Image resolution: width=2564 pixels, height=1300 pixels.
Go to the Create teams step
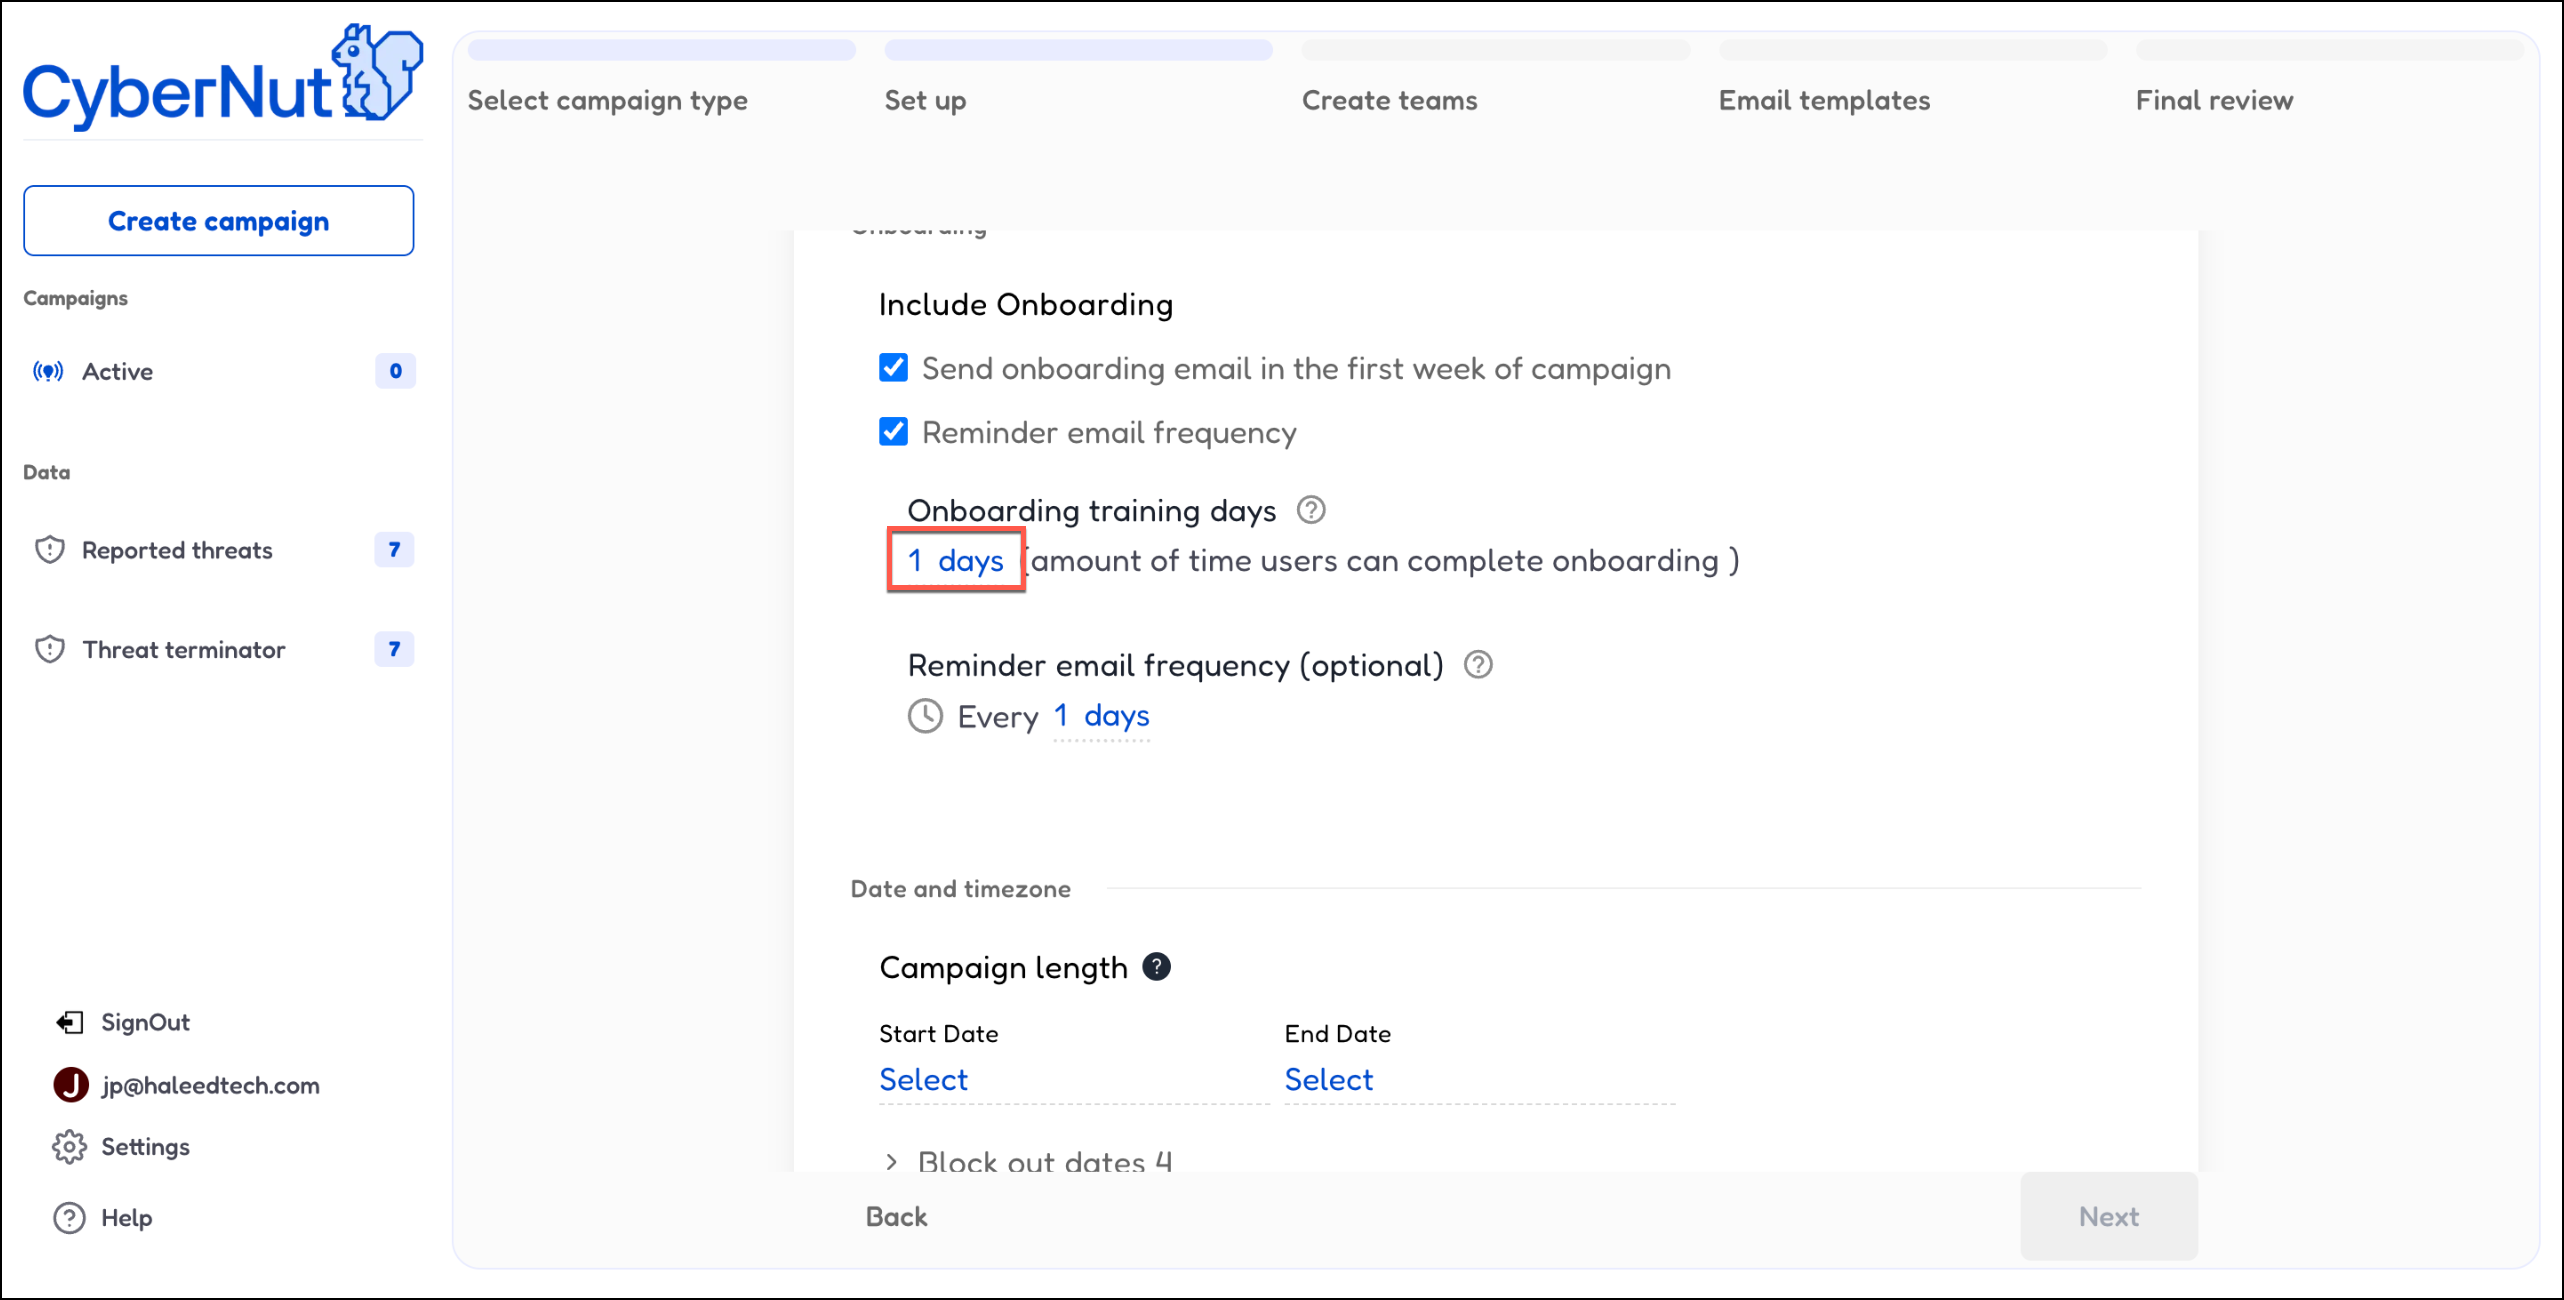point(1389,100)
